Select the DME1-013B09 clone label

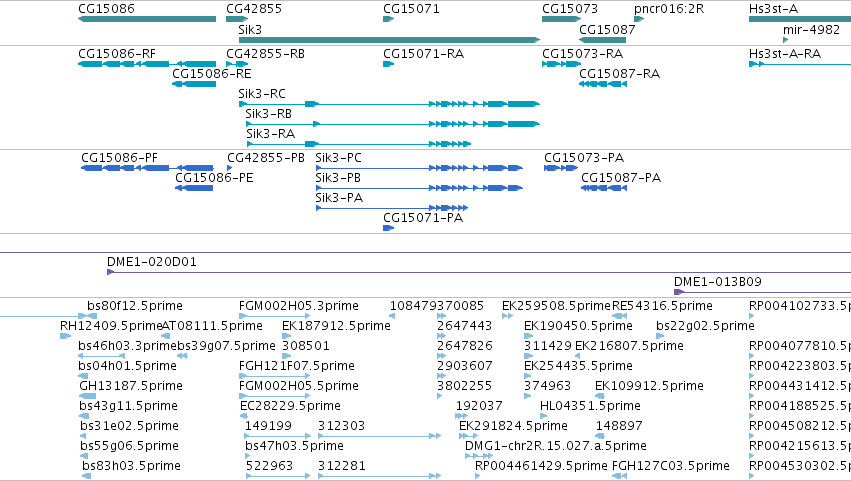717,282
